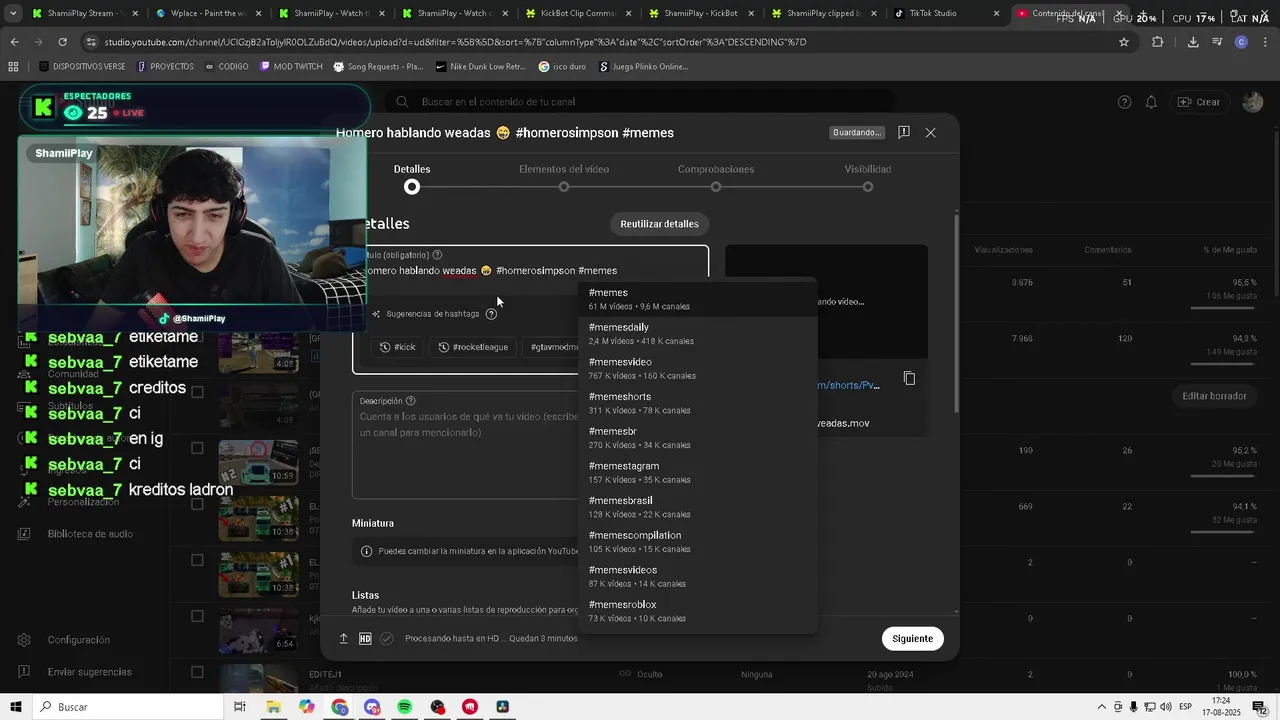Click the HD processing status icon
The height and width of the screenshot is (720, 1280).
(x=365, y=638)
